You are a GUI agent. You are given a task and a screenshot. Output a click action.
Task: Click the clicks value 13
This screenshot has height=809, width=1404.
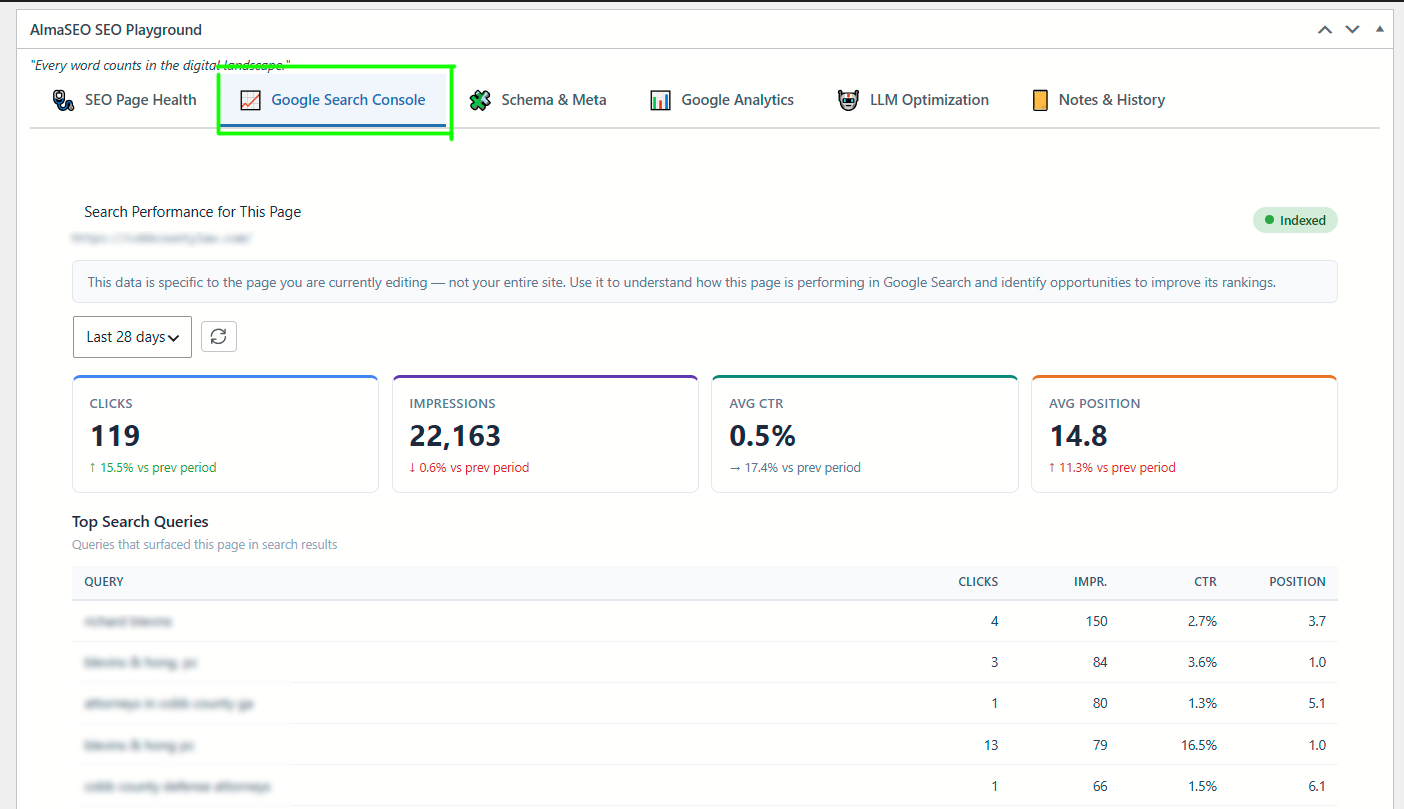click(991, 745)
